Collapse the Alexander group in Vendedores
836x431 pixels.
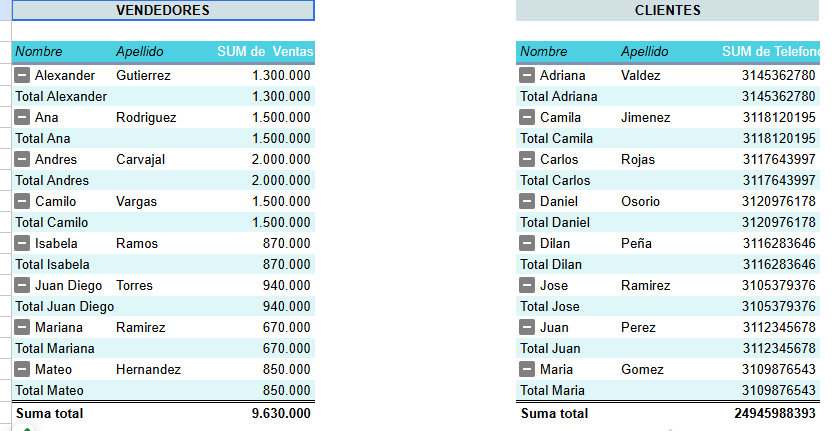point(22,75)
